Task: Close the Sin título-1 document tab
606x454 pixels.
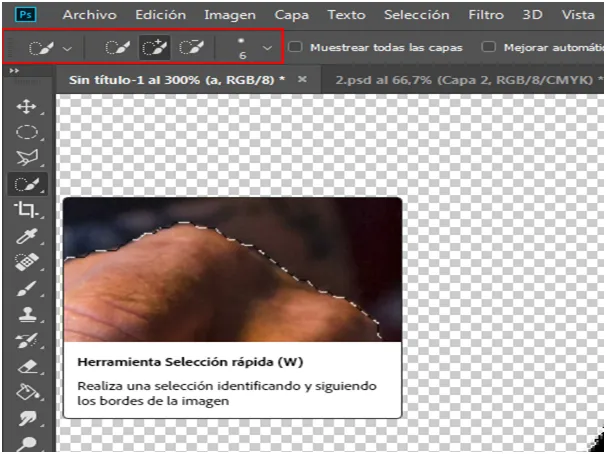Action: click(x=302, y=79)
